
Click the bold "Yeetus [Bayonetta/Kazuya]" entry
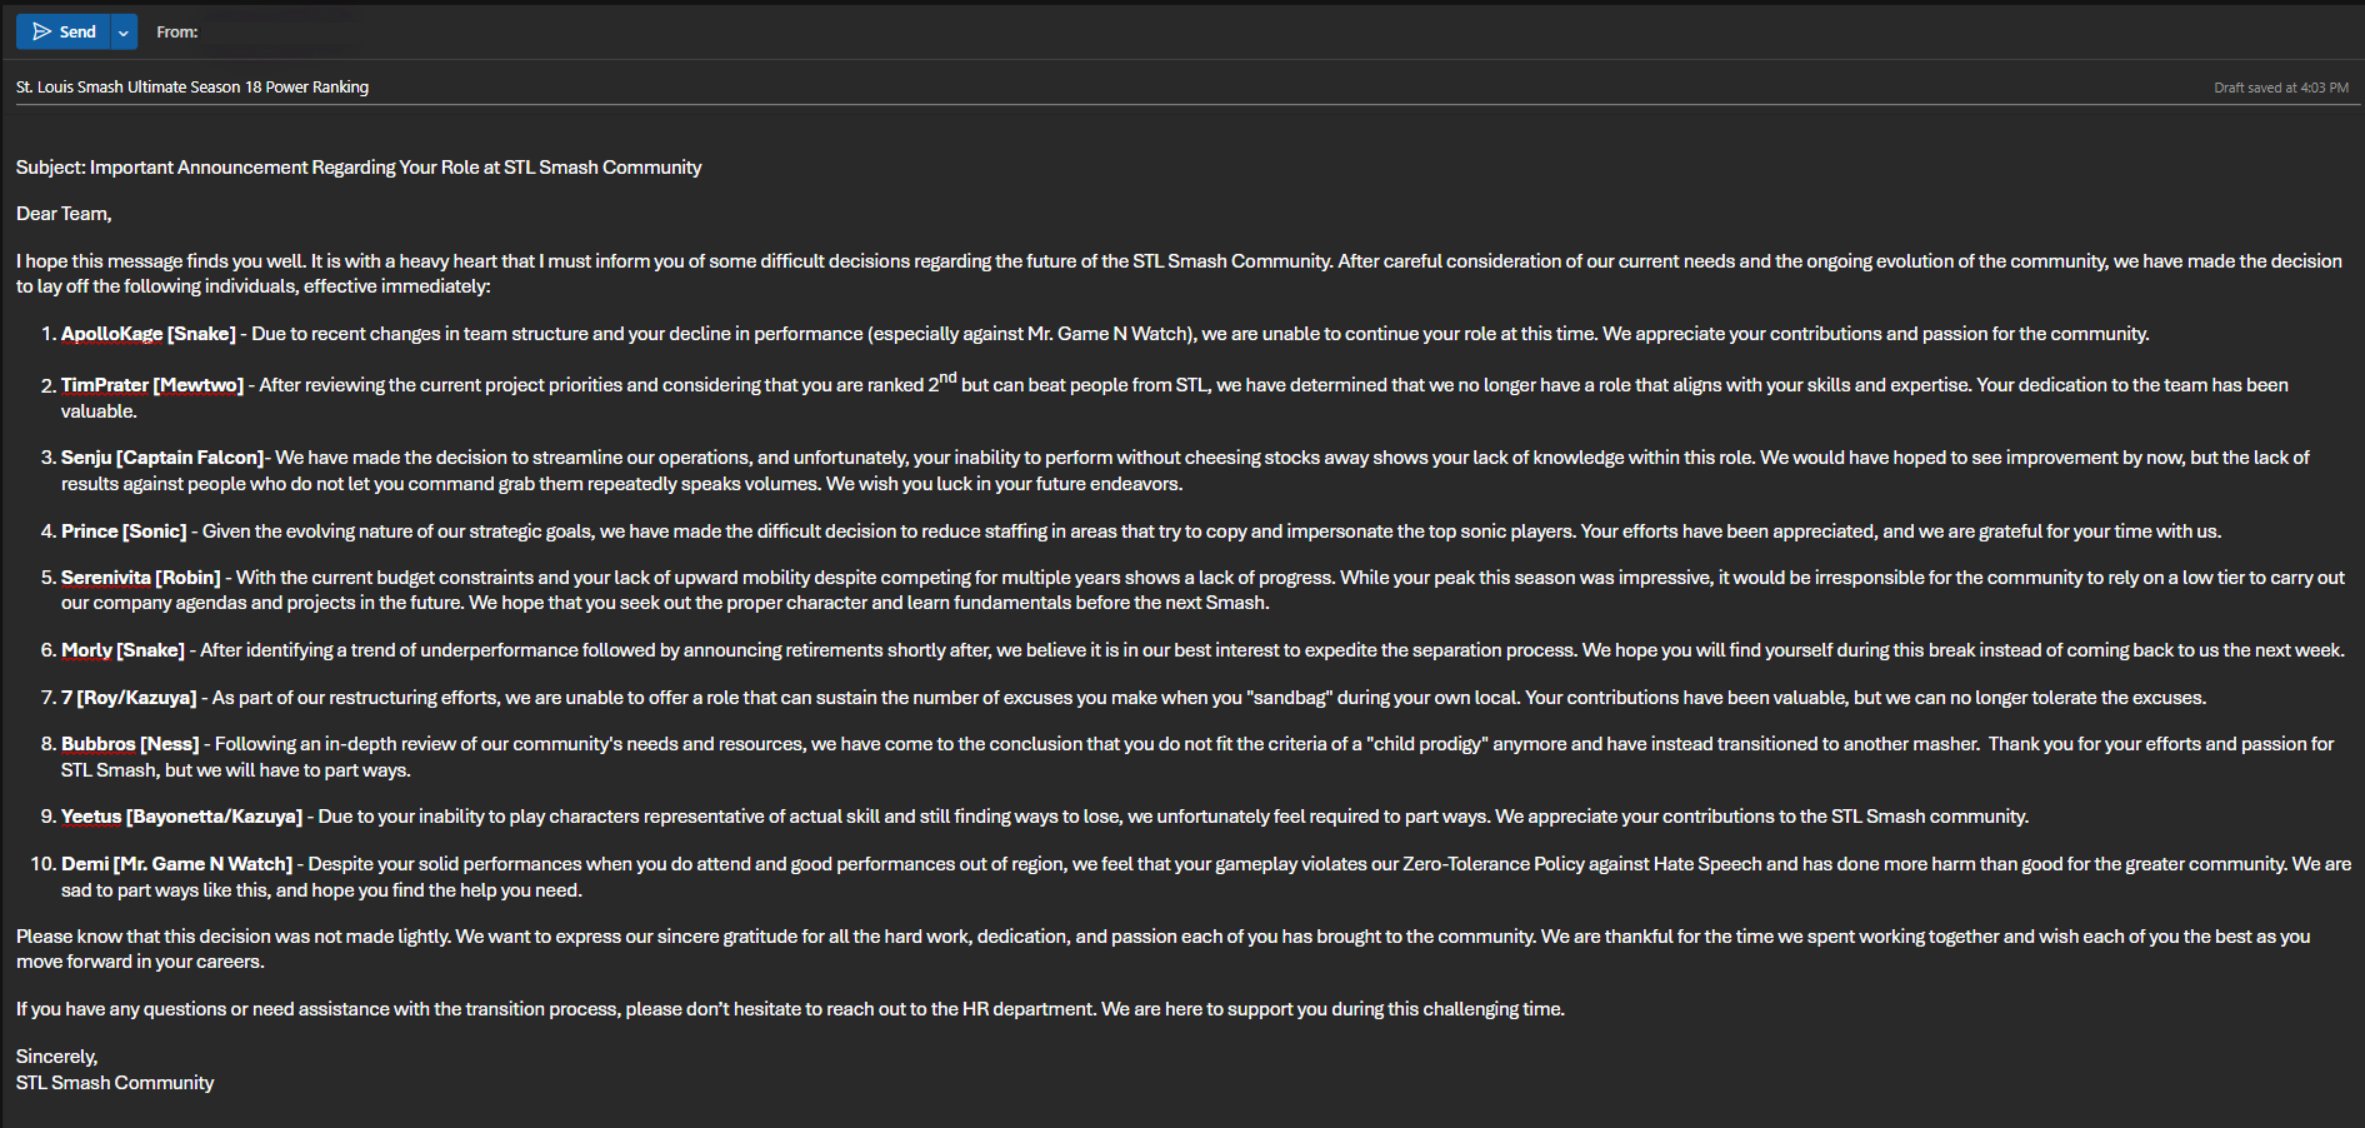(x=181, y=817)
